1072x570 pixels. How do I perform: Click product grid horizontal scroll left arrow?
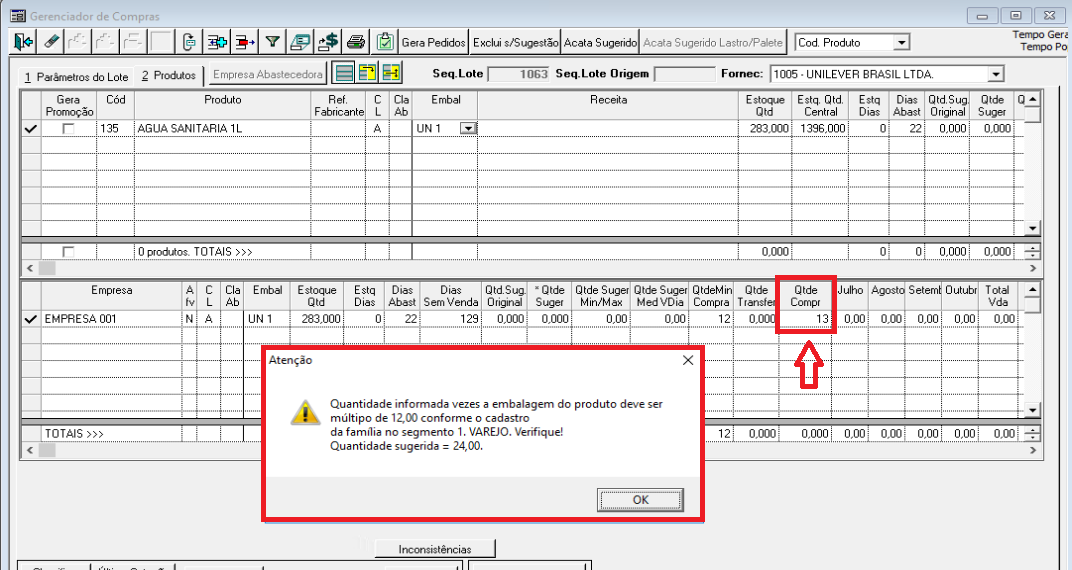coord(29,268)
